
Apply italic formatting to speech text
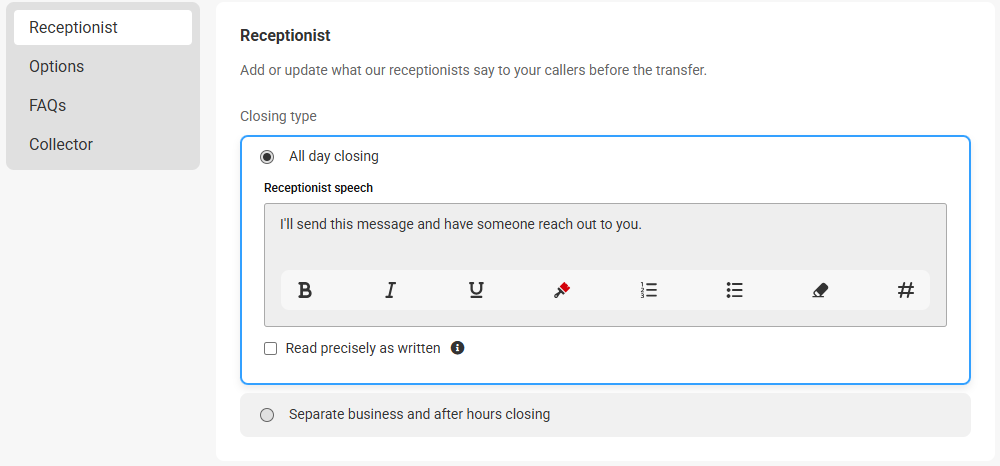(390, 291)
